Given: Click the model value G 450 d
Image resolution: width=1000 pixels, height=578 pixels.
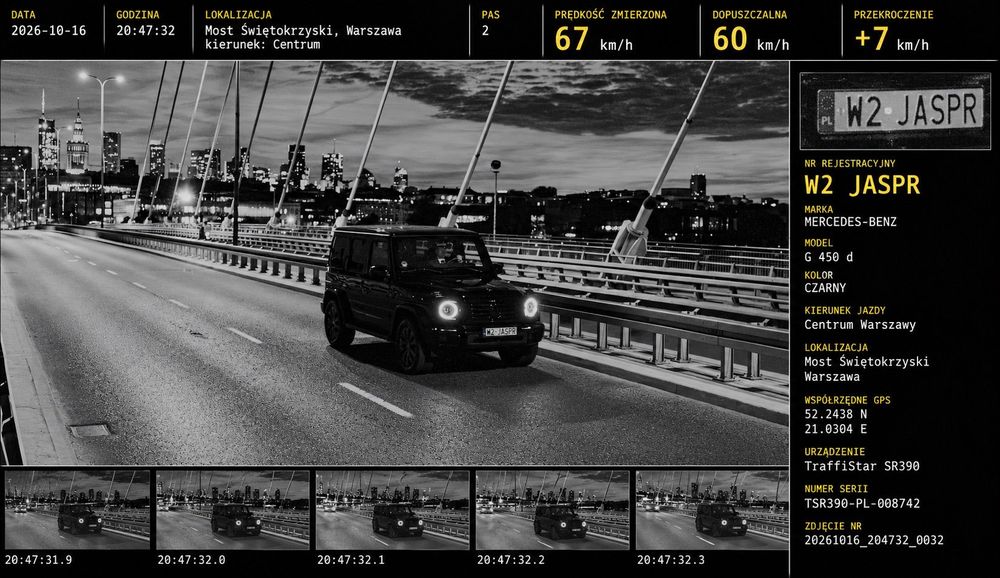Looking at the screenshot, I should [828, 256].
